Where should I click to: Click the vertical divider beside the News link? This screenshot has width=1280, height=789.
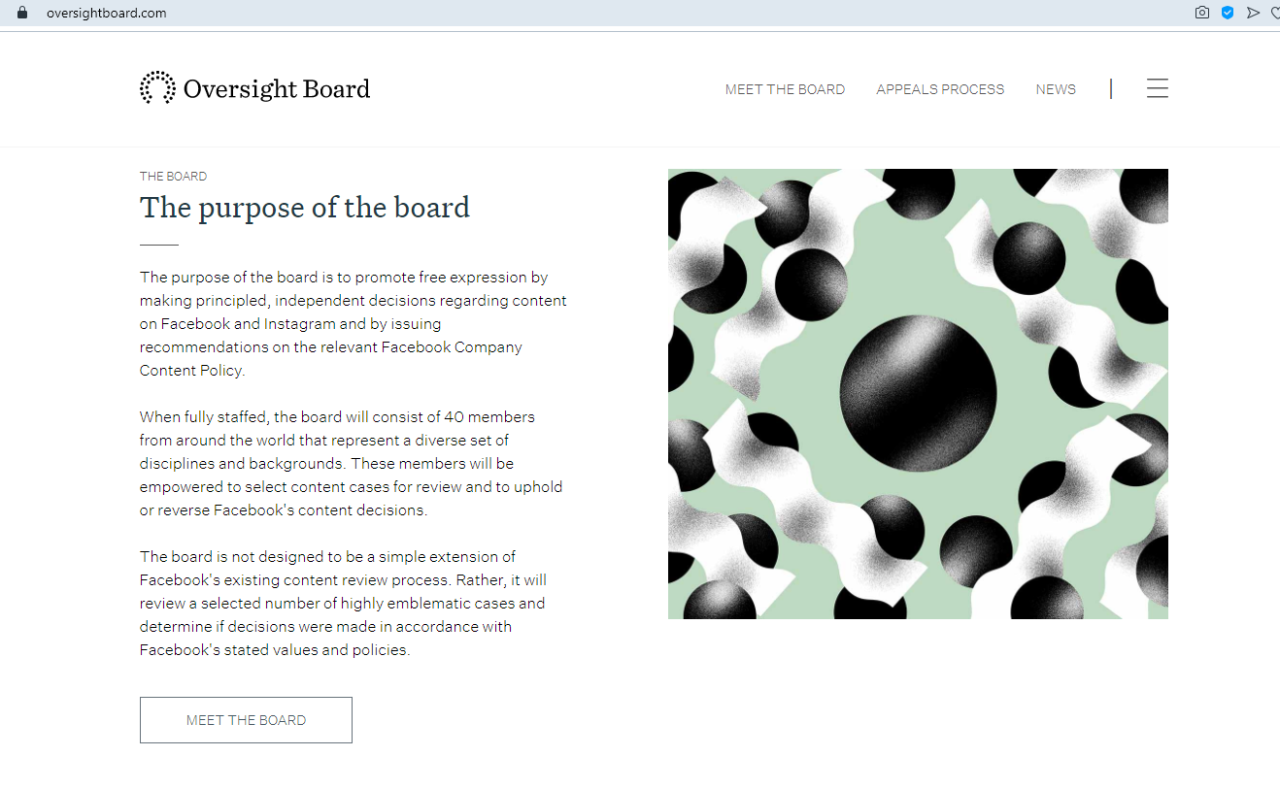coord(1110,89)
